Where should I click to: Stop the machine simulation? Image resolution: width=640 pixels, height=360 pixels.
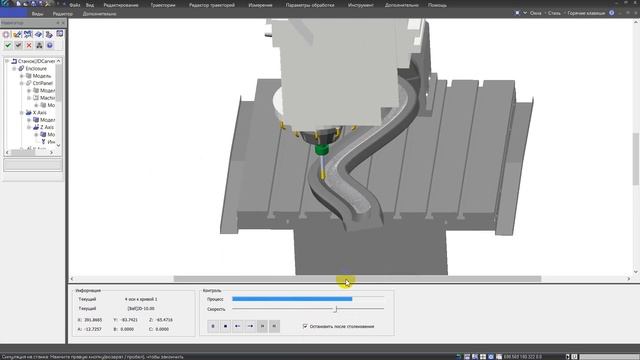(225, 326)
